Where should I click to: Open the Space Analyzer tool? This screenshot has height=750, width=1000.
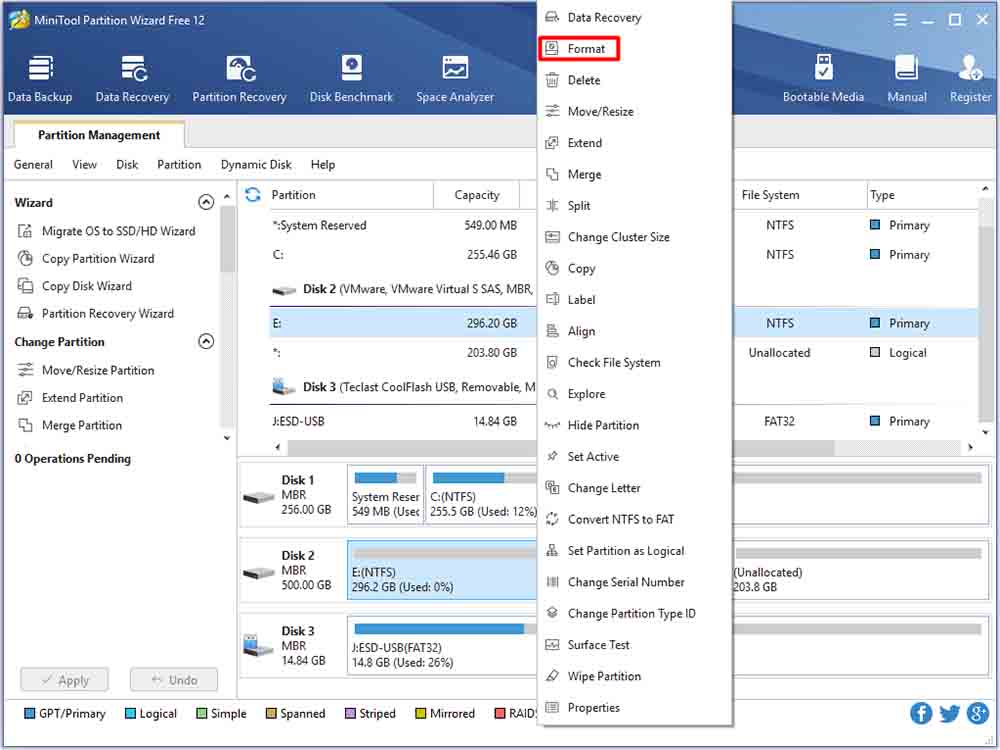tap(455, 78)
